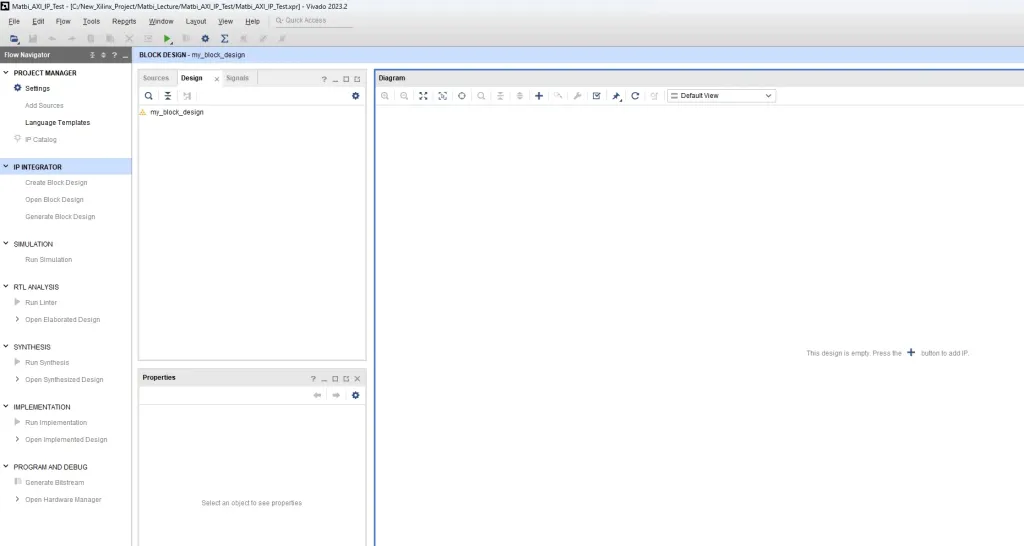This screenshot has height=546, width=1024.
Task: Click Language Templates in Flow Navigator
Action: 57,122
